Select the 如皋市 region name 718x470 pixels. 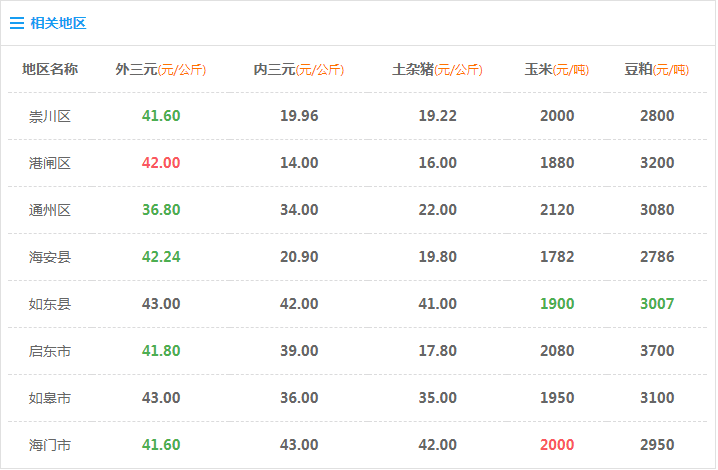point(50,398)
